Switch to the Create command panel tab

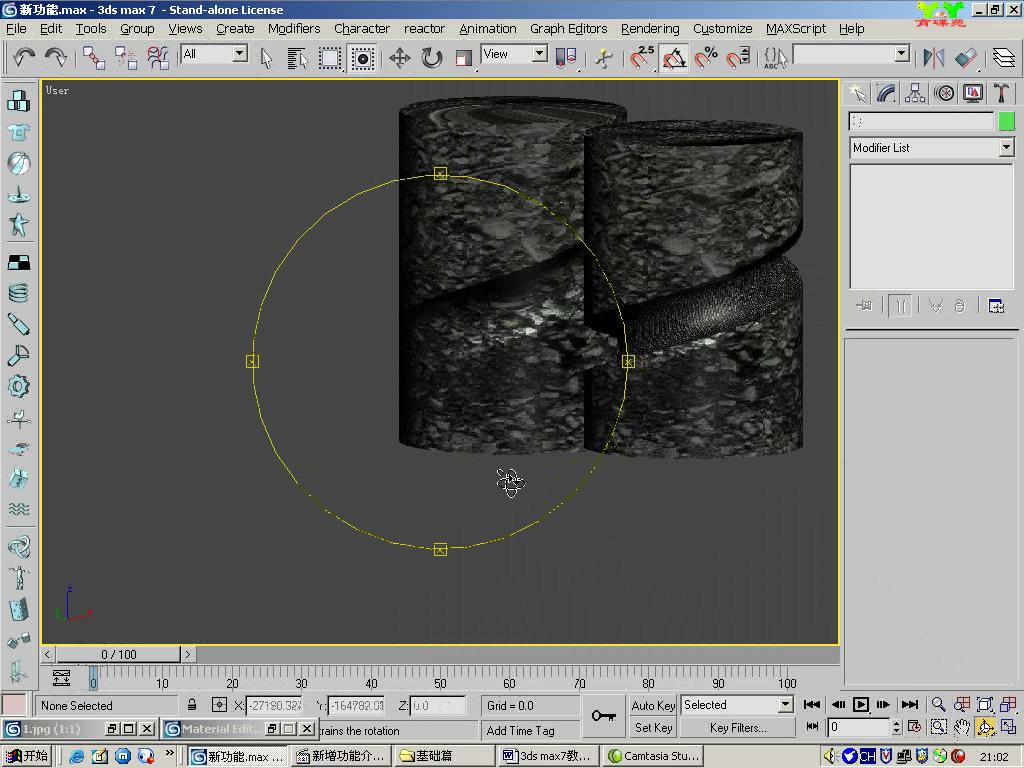858,93
